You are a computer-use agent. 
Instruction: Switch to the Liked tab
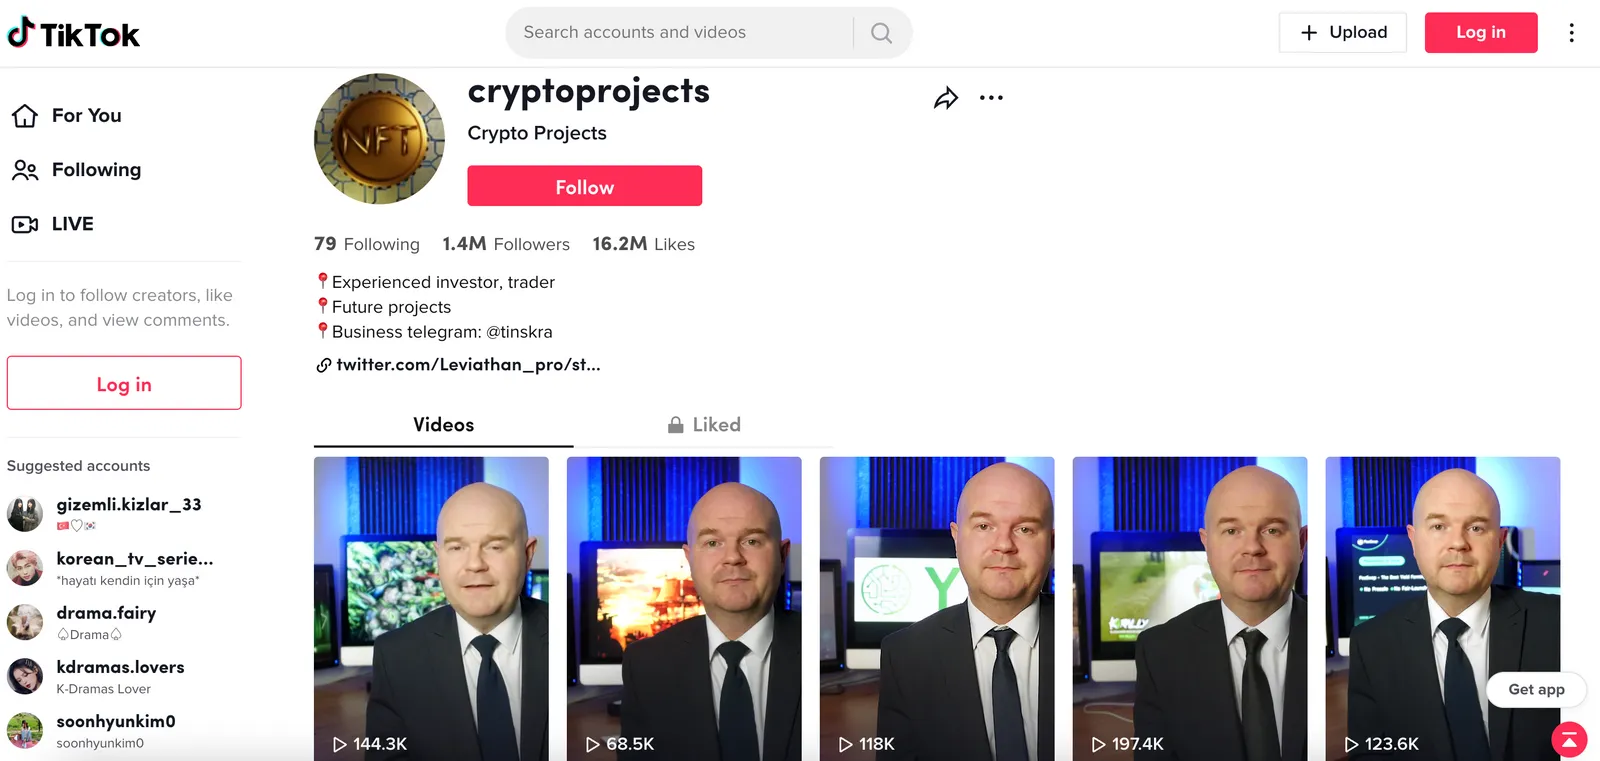704,425
